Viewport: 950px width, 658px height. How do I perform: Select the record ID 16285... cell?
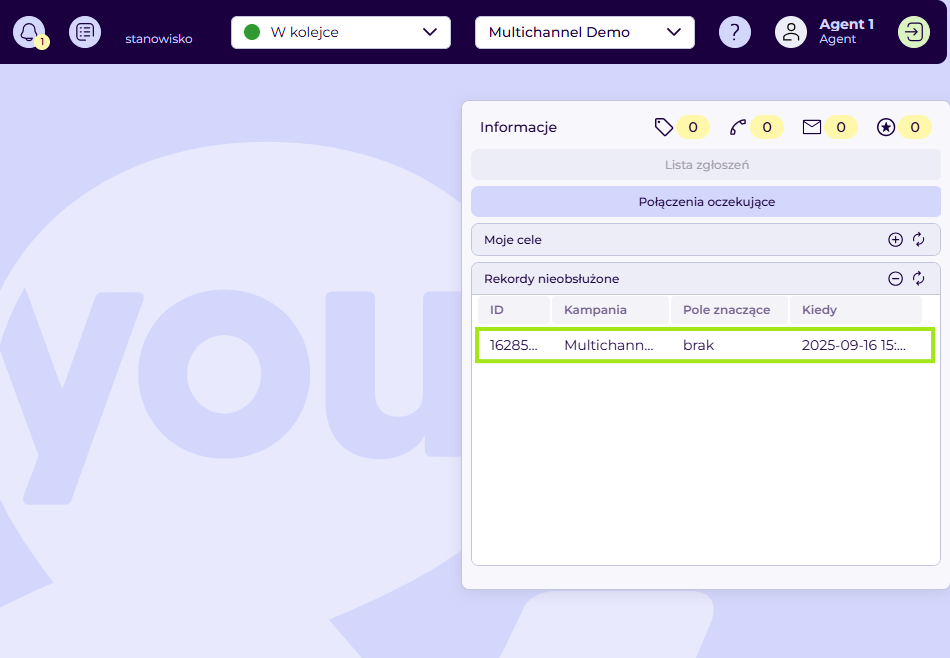click(x=514, y=345)
